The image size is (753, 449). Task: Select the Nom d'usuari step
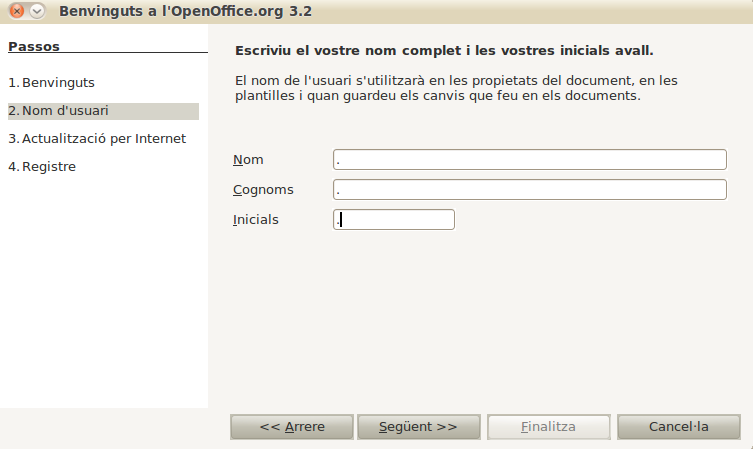point(103,111)
